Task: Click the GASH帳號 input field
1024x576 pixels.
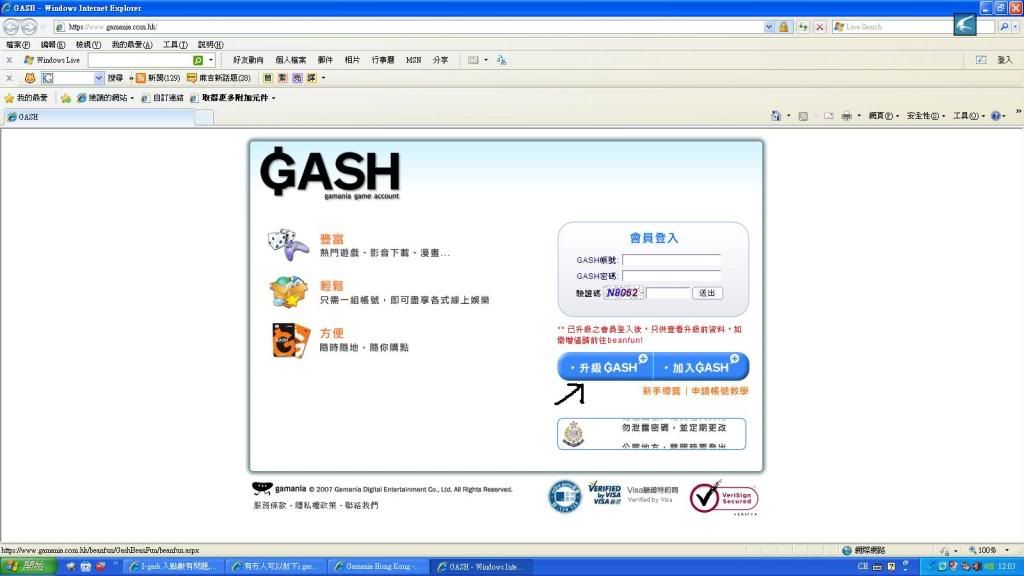Action: pyautogui.click(x=671, y=260)
